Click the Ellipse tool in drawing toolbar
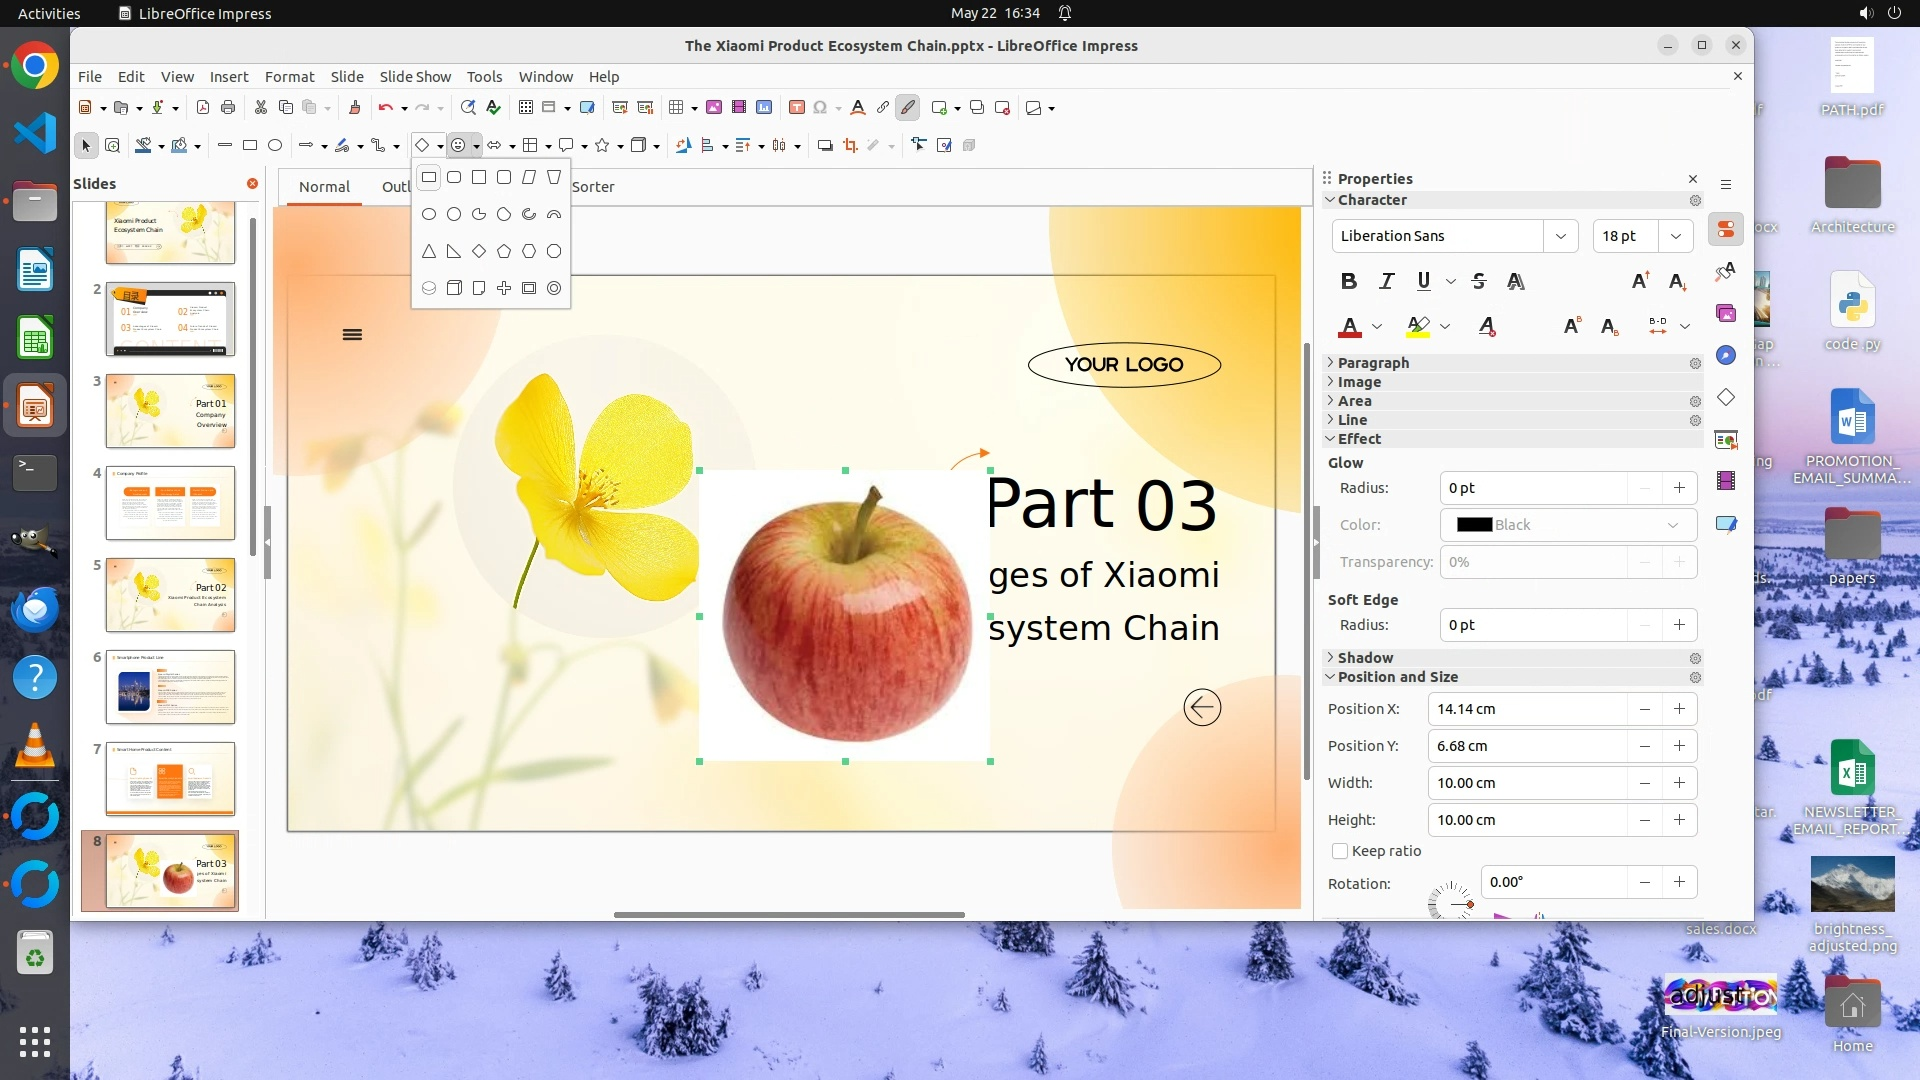Viewport: 1920px width, 1080px height. coord(275,145)
